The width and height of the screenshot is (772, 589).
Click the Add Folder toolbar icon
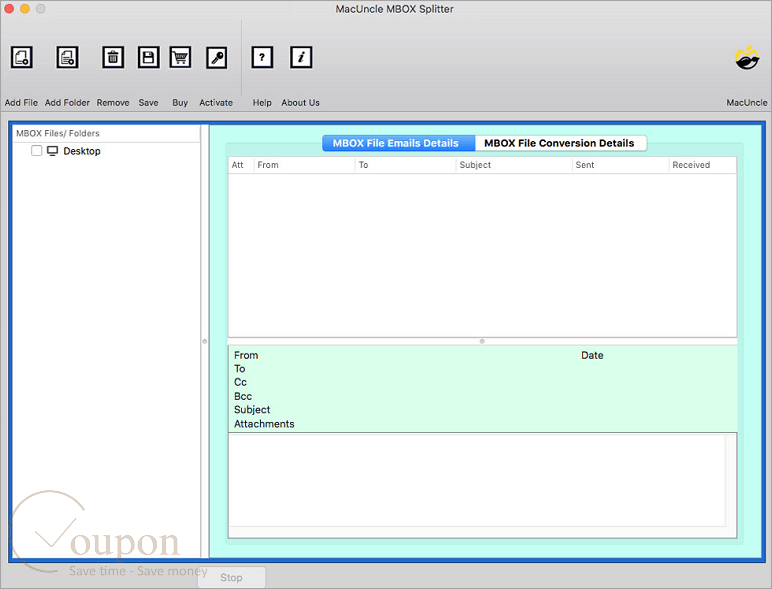67,58
